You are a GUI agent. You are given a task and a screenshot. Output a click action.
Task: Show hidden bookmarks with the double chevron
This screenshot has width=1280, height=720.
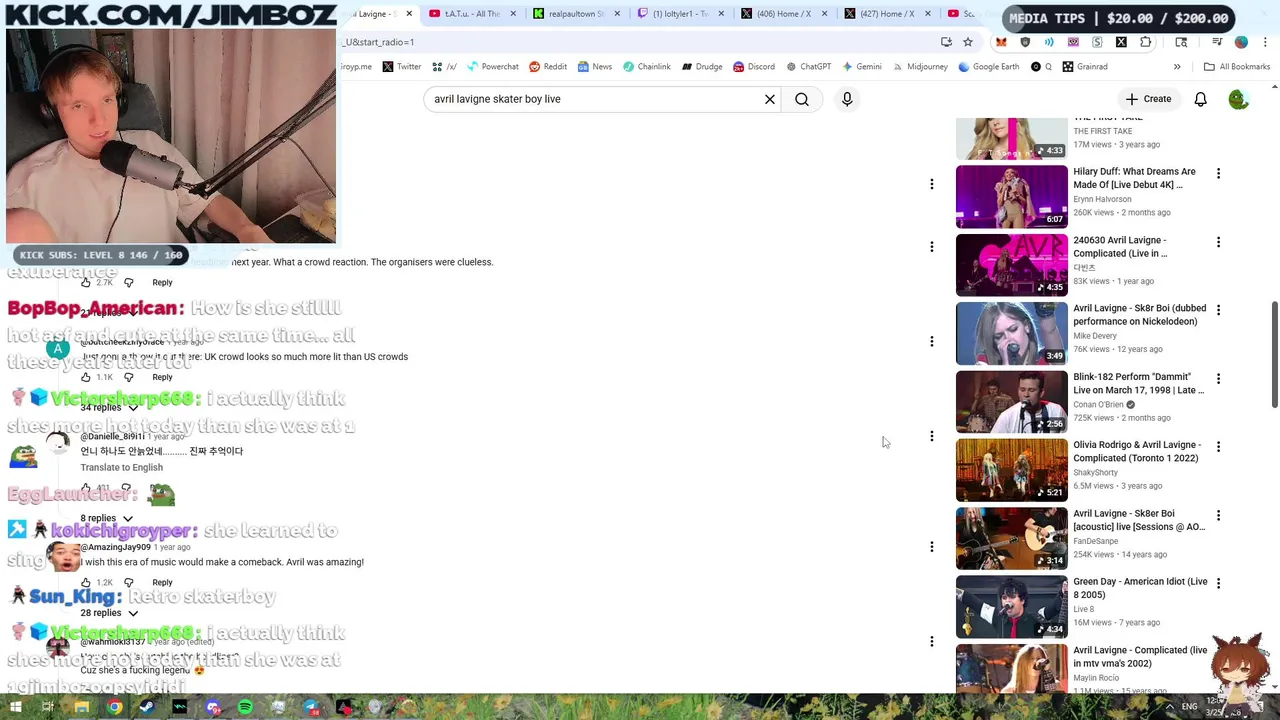coord(1177,67)
